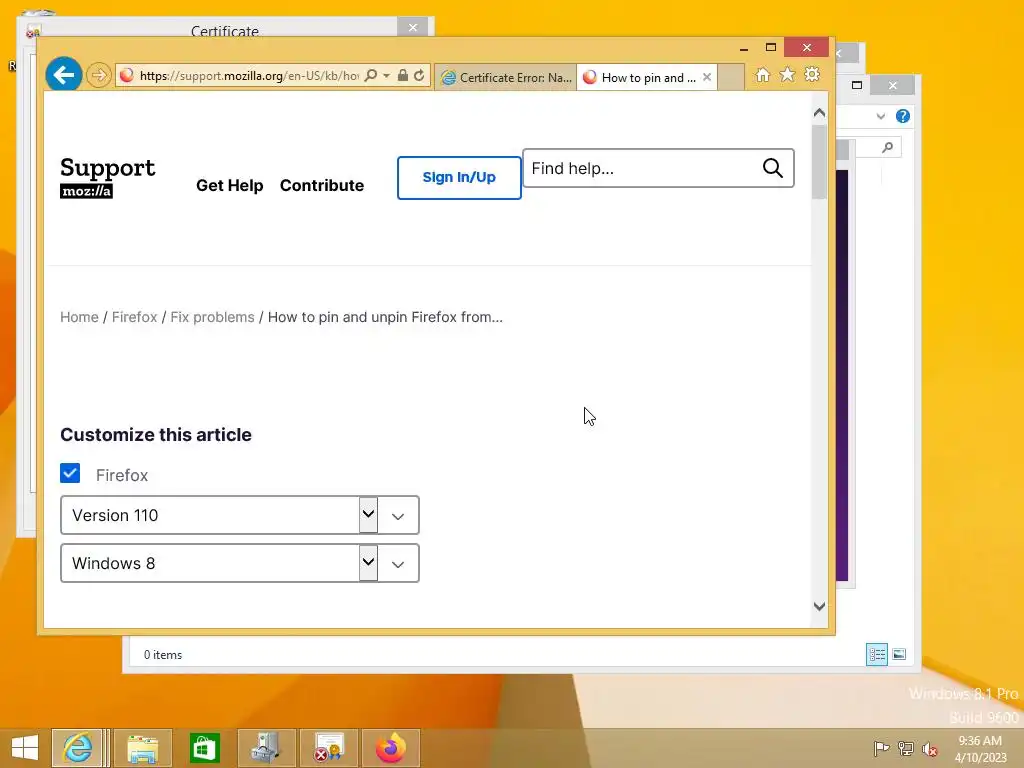Select the 'How to pin and...' tab

click(x=639, y=78)
